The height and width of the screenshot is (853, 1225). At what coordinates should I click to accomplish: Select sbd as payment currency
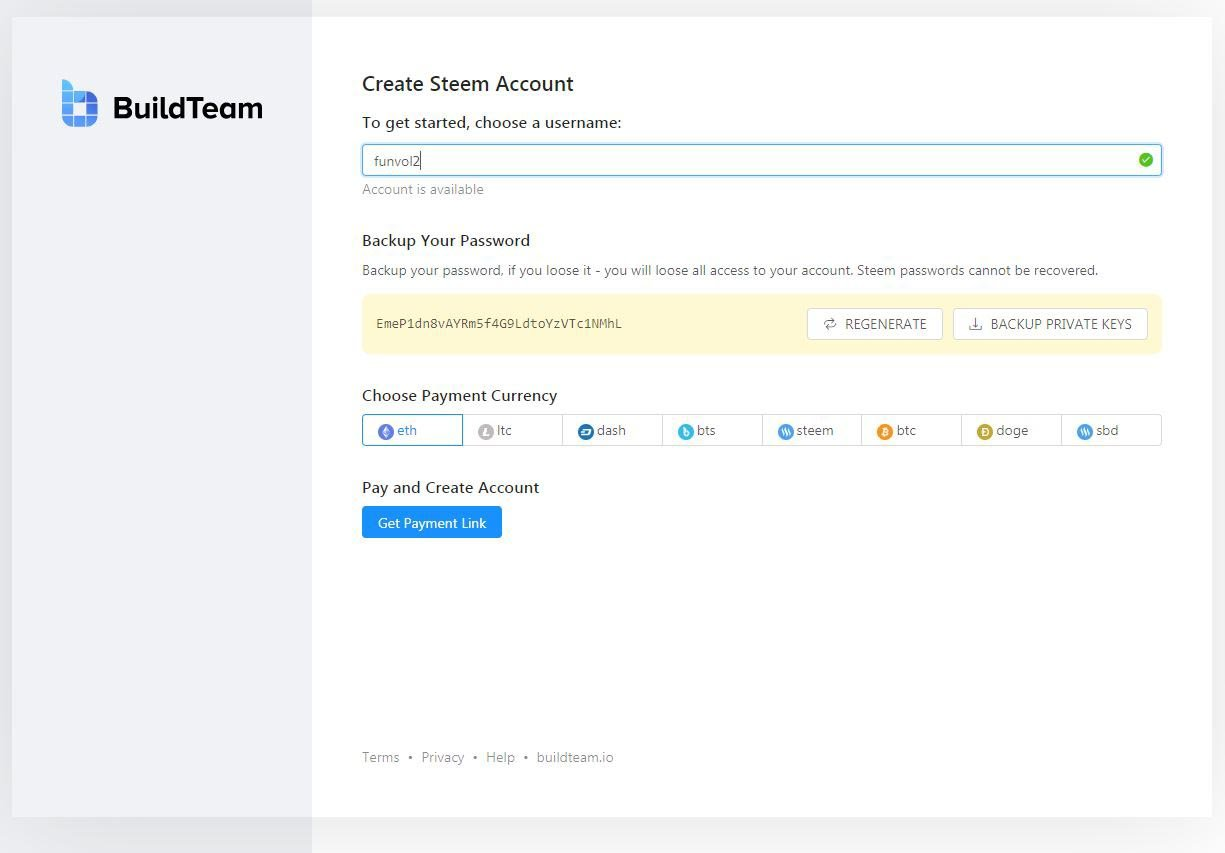coord(1111,430)
